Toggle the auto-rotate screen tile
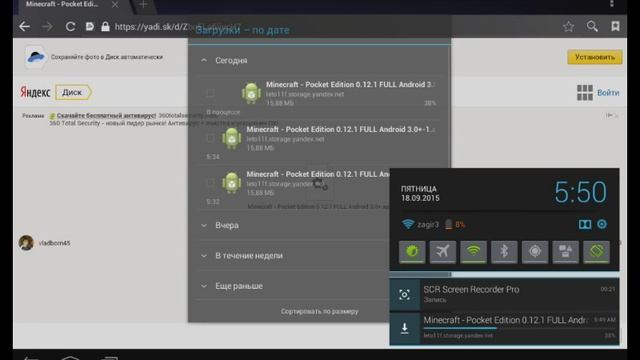Image resolution: width=640 pixels, height=360 pixels. 596,251
